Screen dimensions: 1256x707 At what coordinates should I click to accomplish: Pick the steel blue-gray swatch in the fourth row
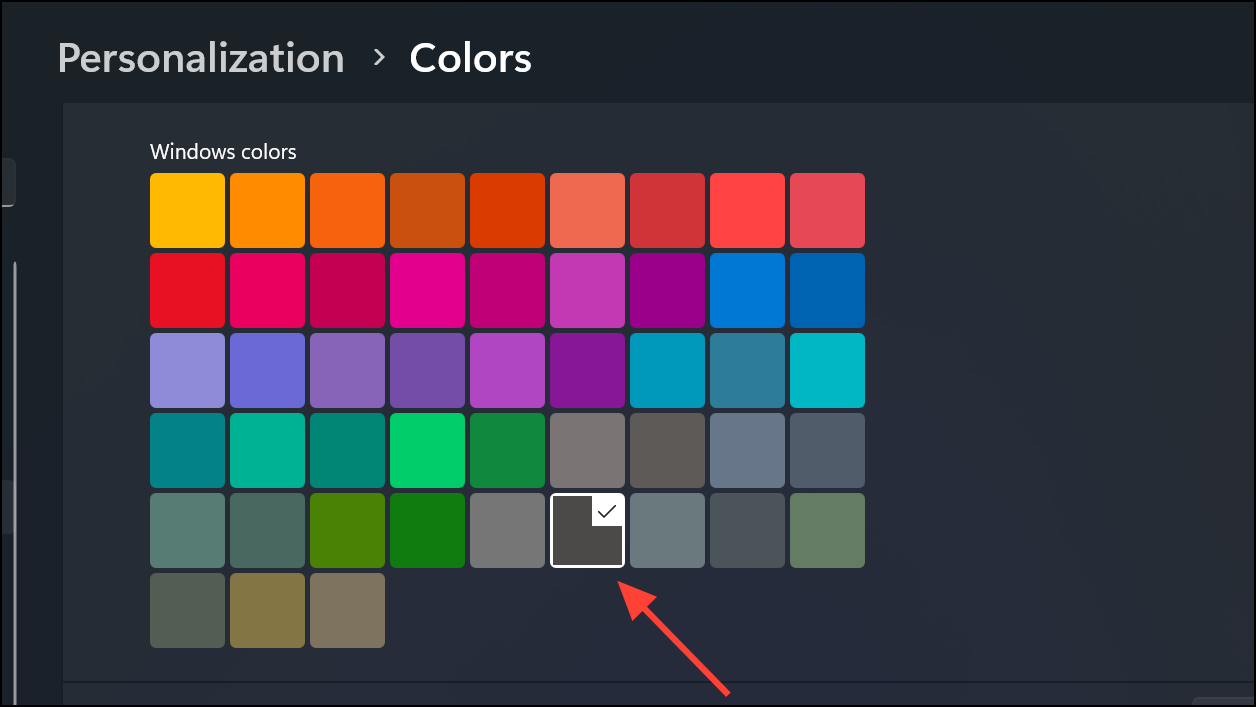pos(747,450)
